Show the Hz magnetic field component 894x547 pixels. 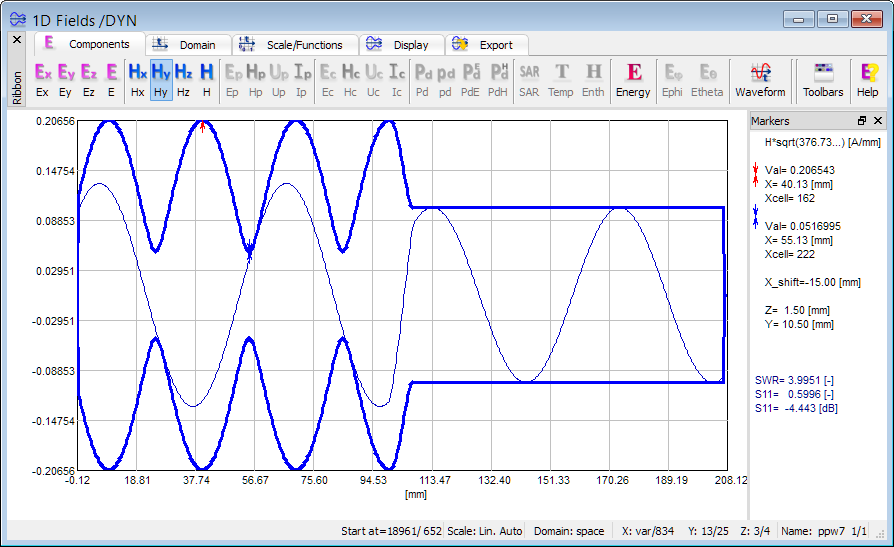[183, 80]
